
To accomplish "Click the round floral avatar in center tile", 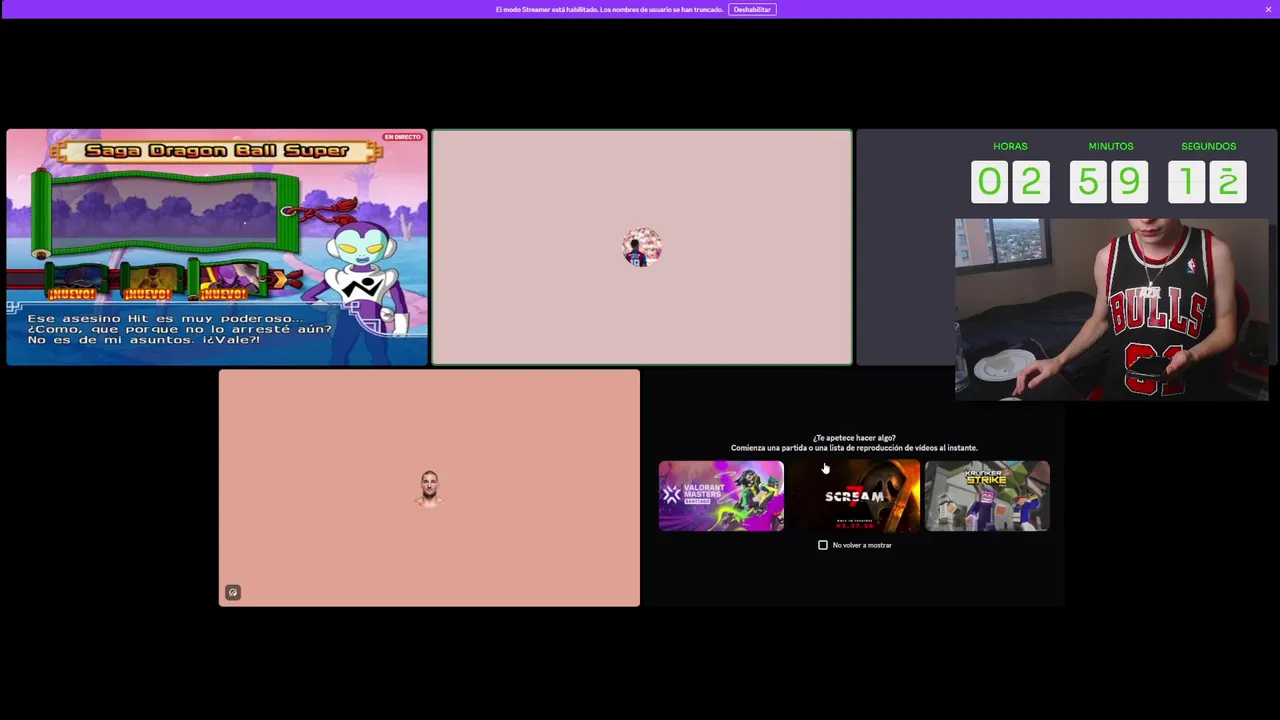I will [x=642, y=247].
